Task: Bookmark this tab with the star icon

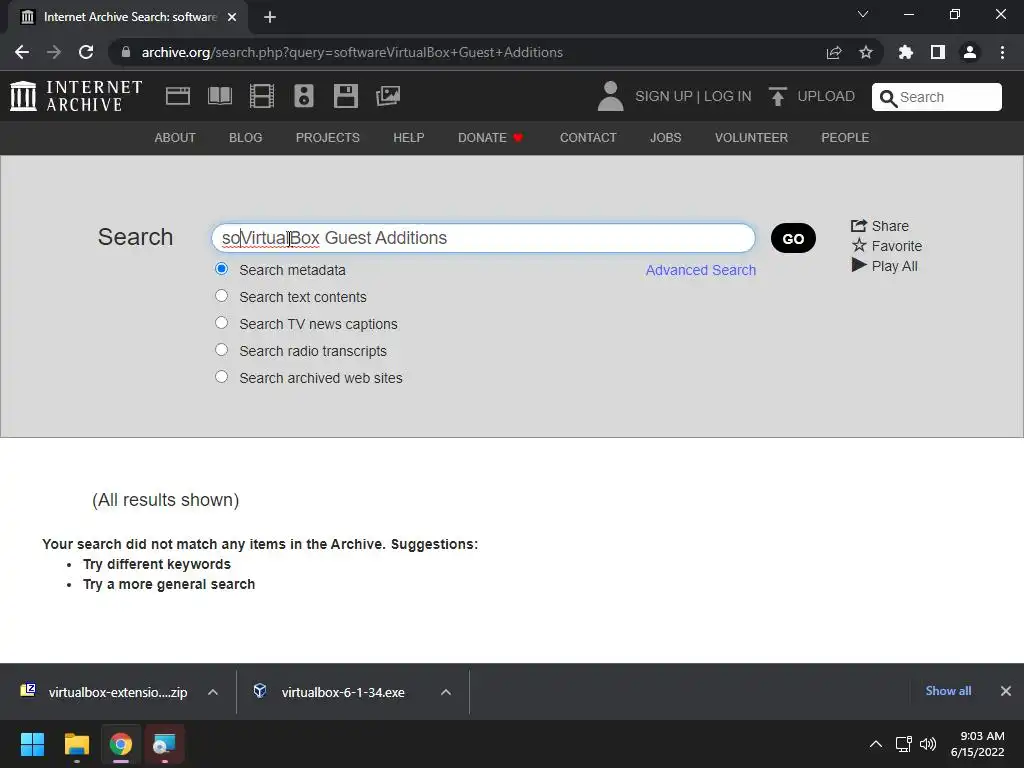Action: (x=866, y=52)
